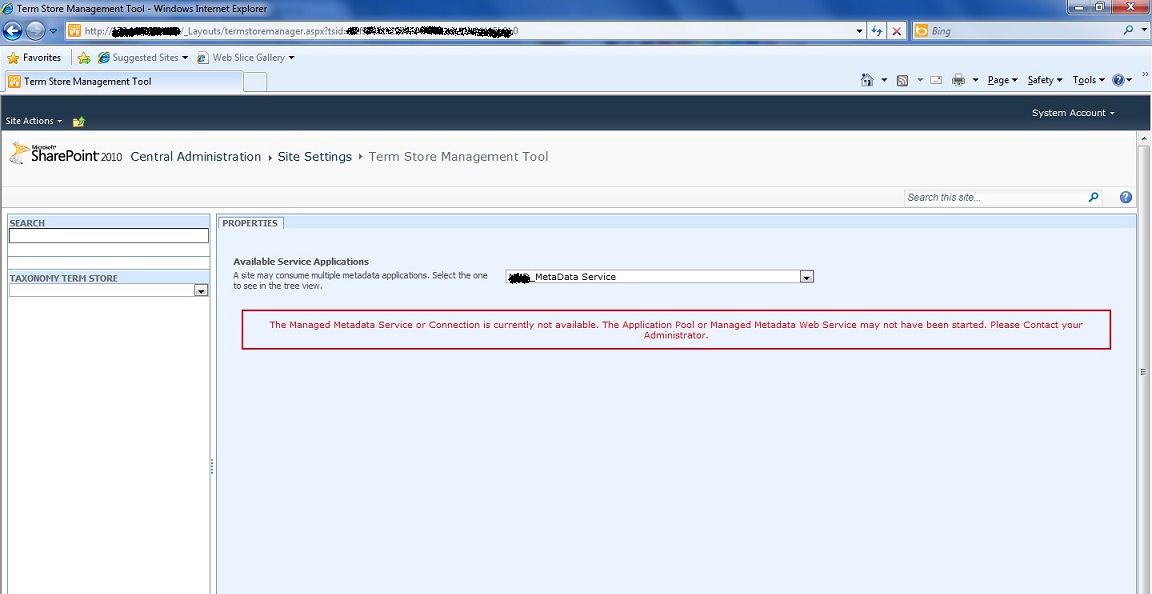This screenshot has width=1152, height=594.
Task: Open the Web Slice Gallery dropdown
Action: click(246, 57)
